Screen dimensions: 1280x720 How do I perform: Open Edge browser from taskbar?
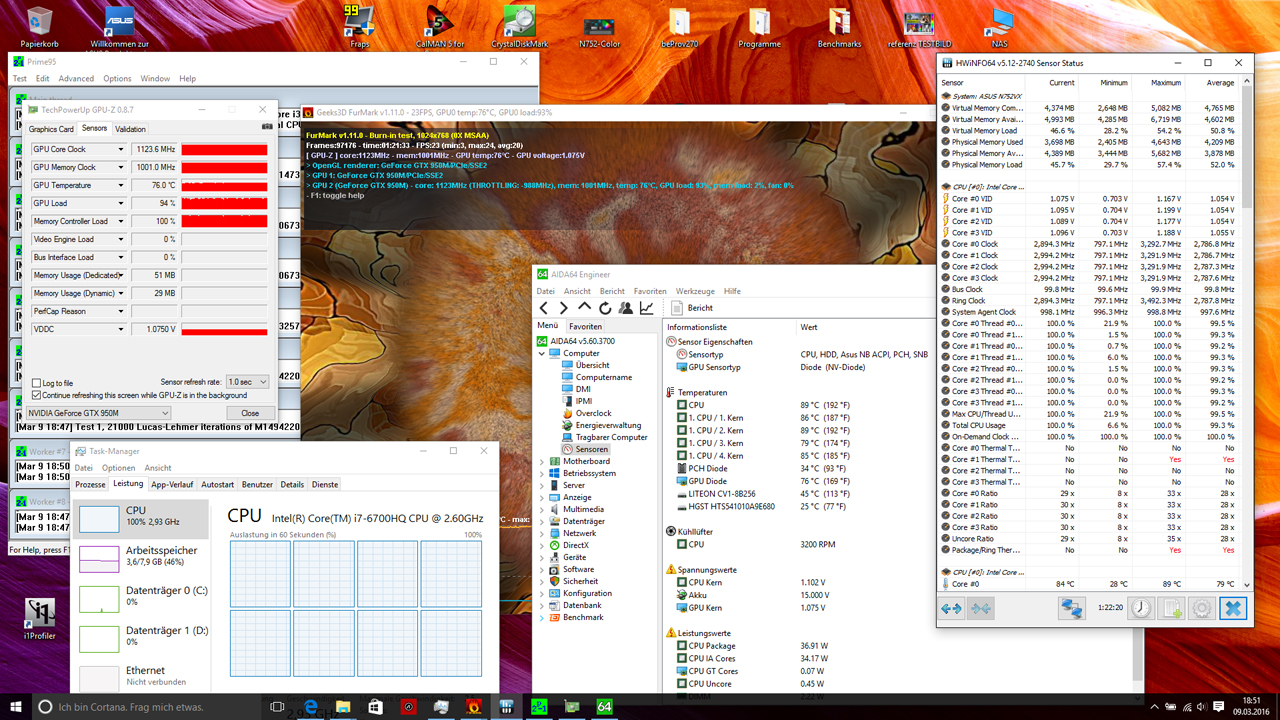[x=311, y=707]
